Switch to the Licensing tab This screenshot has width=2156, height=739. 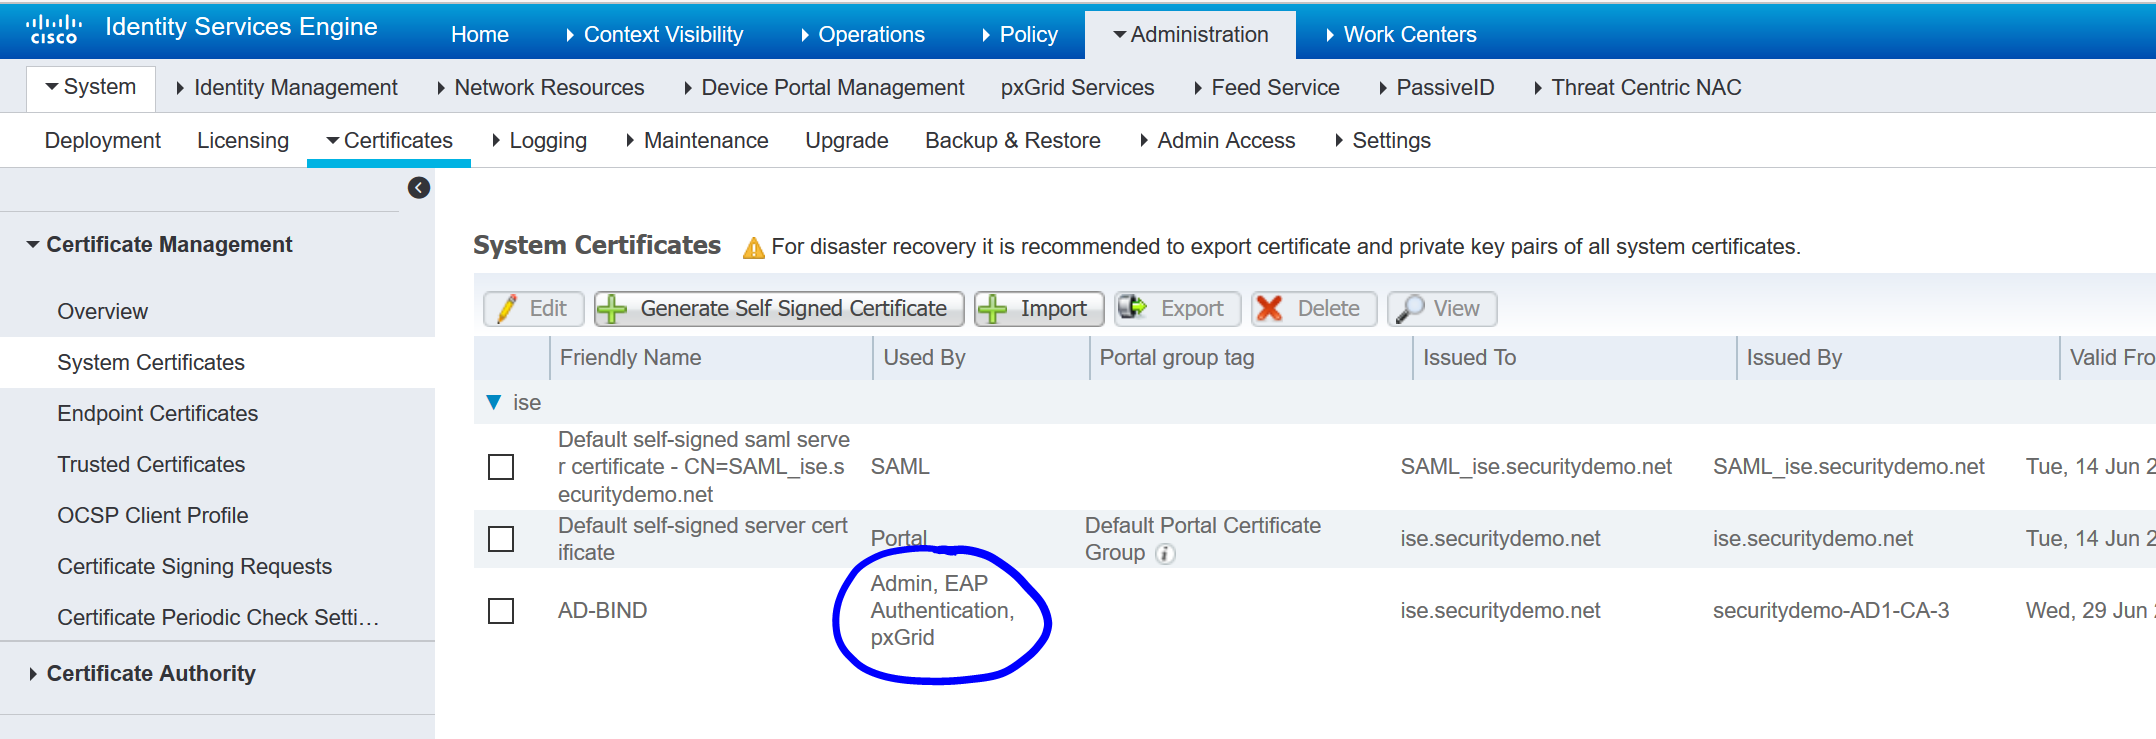(243, 141)
